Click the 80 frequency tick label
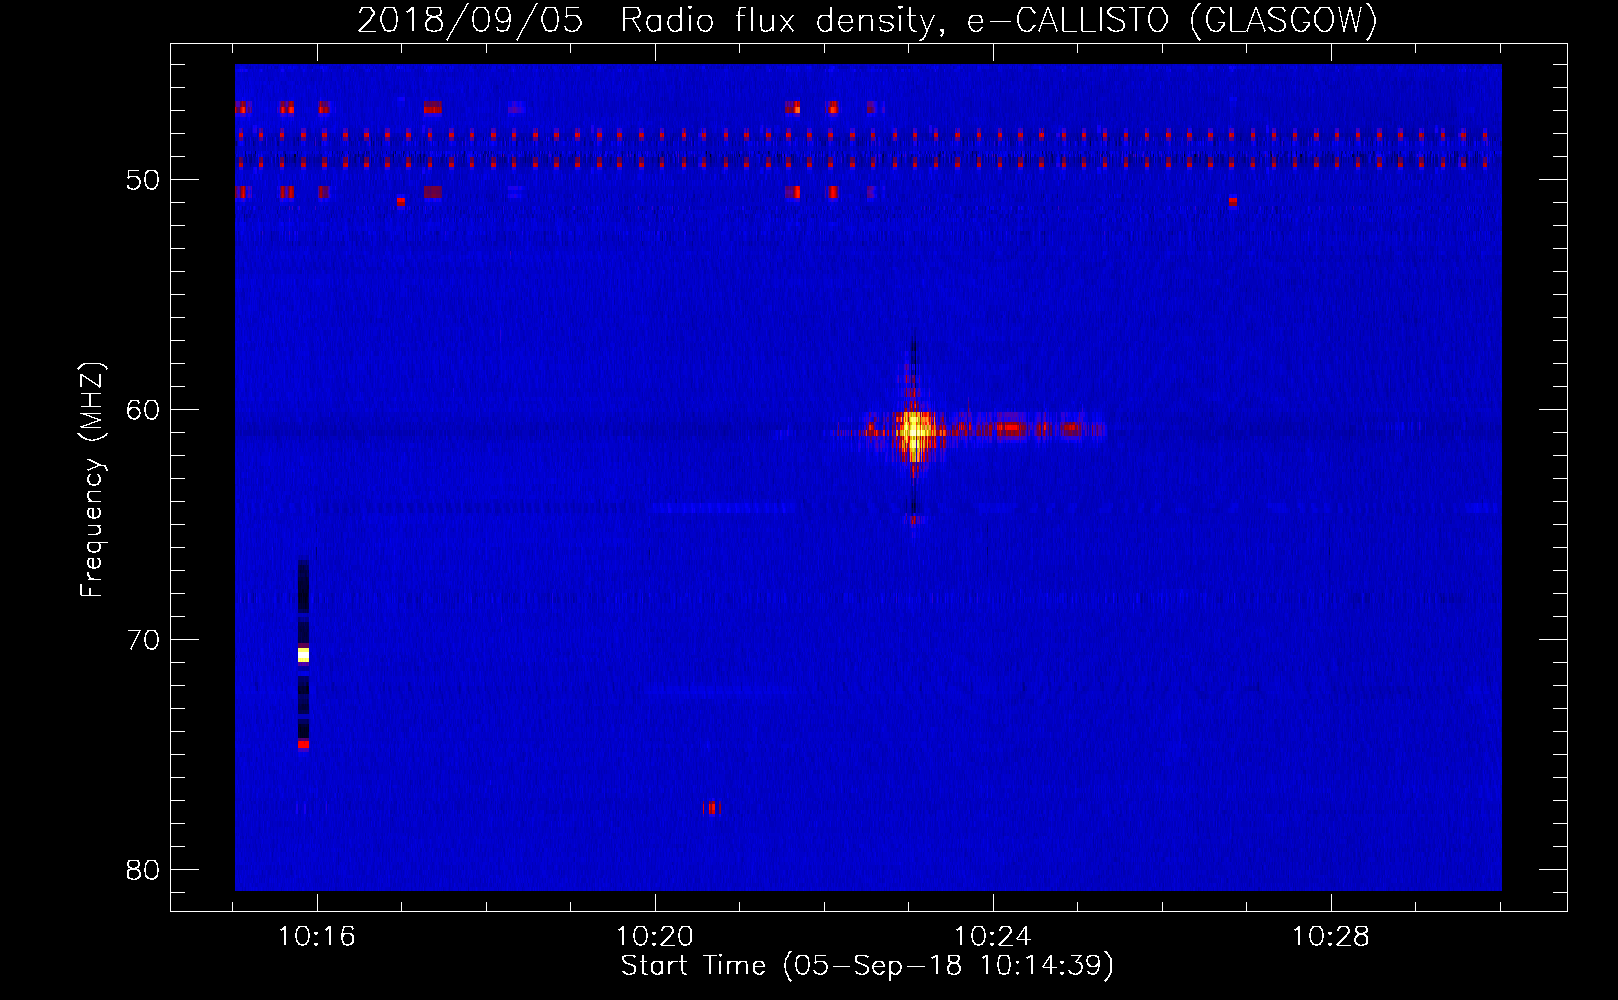The width and height of the screenshot is (1618, 1000). point(143,870)
